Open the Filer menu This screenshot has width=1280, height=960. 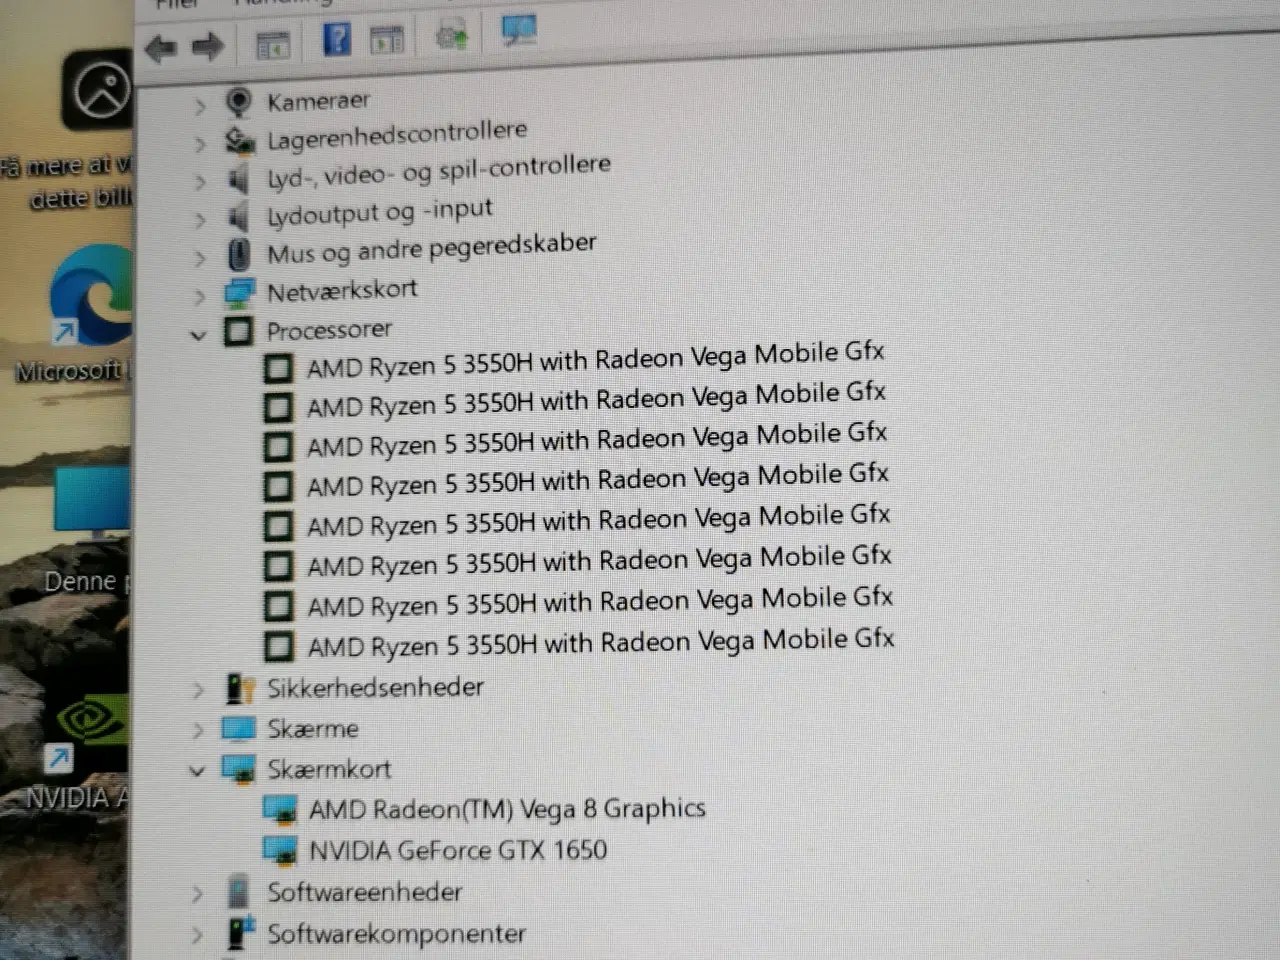point(176,5)
